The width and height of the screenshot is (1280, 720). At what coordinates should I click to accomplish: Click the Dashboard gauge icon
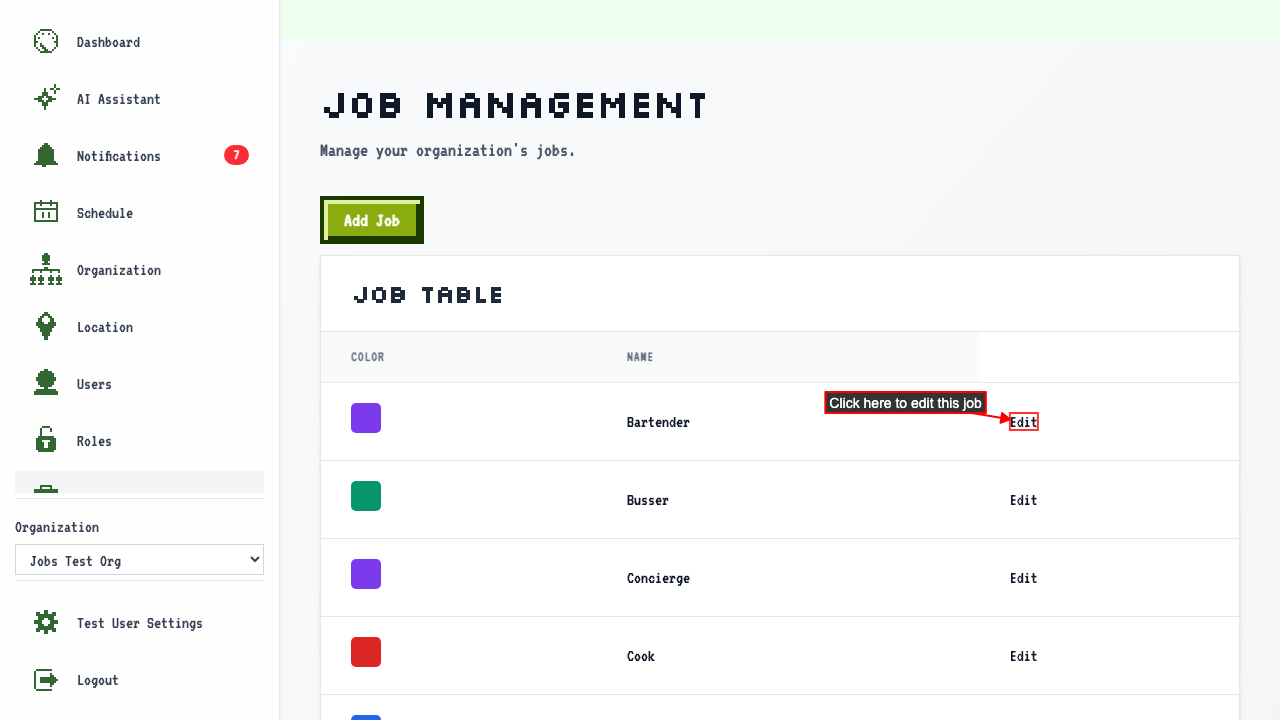[46, 41]
